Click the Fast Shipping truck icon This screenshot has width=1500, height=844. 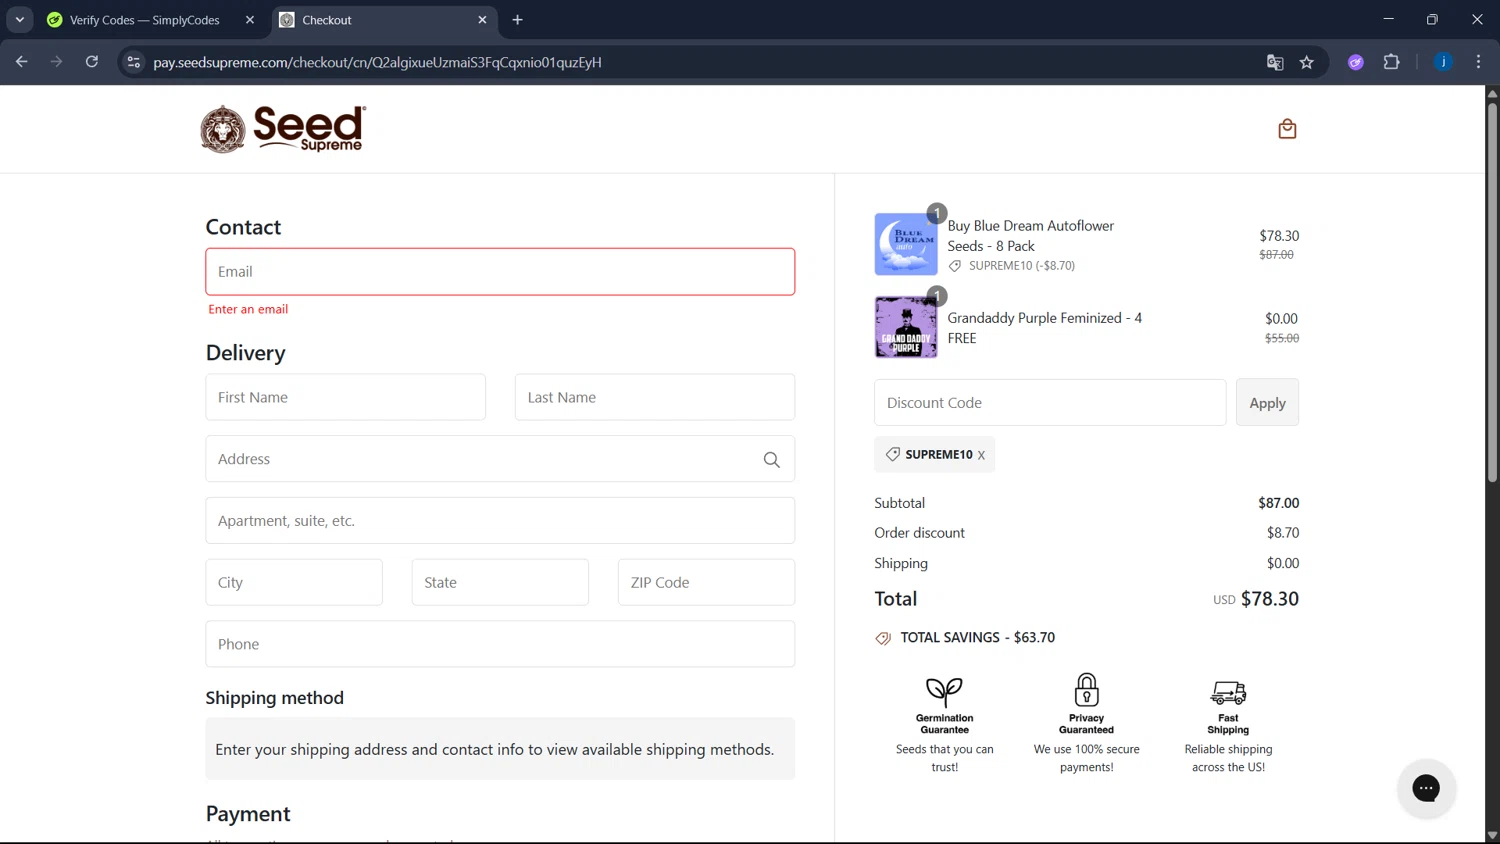(1228, 692)
